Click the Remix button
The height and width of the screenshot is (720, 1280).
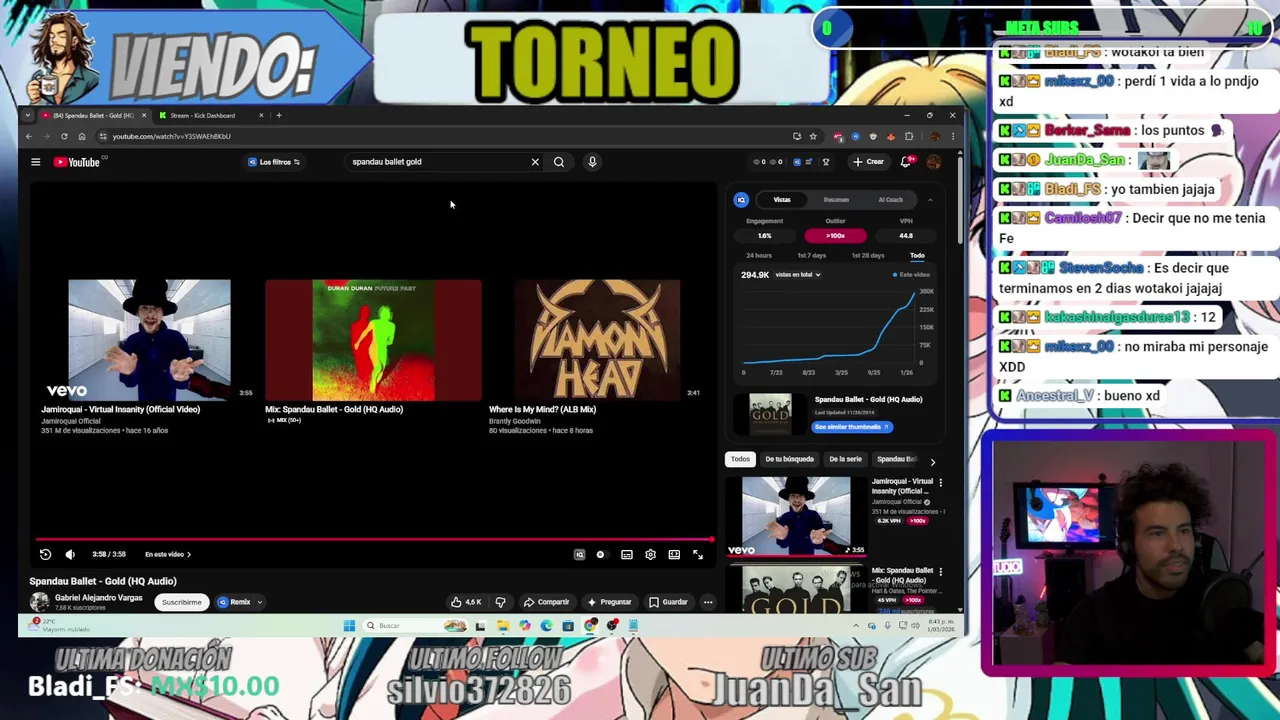point(234,602)
